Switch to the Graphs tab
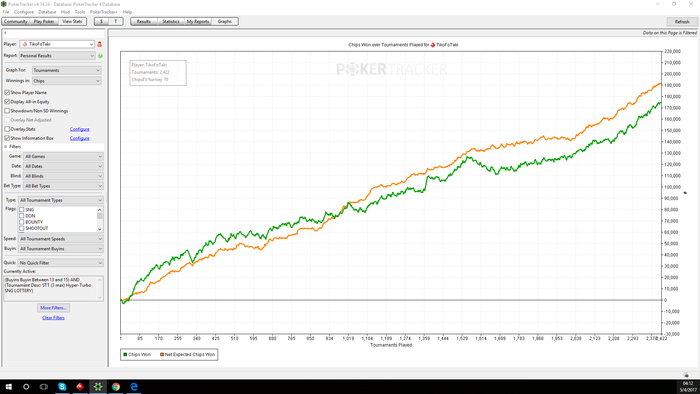The width and height of the screenshot is (700, 394). 225,21
